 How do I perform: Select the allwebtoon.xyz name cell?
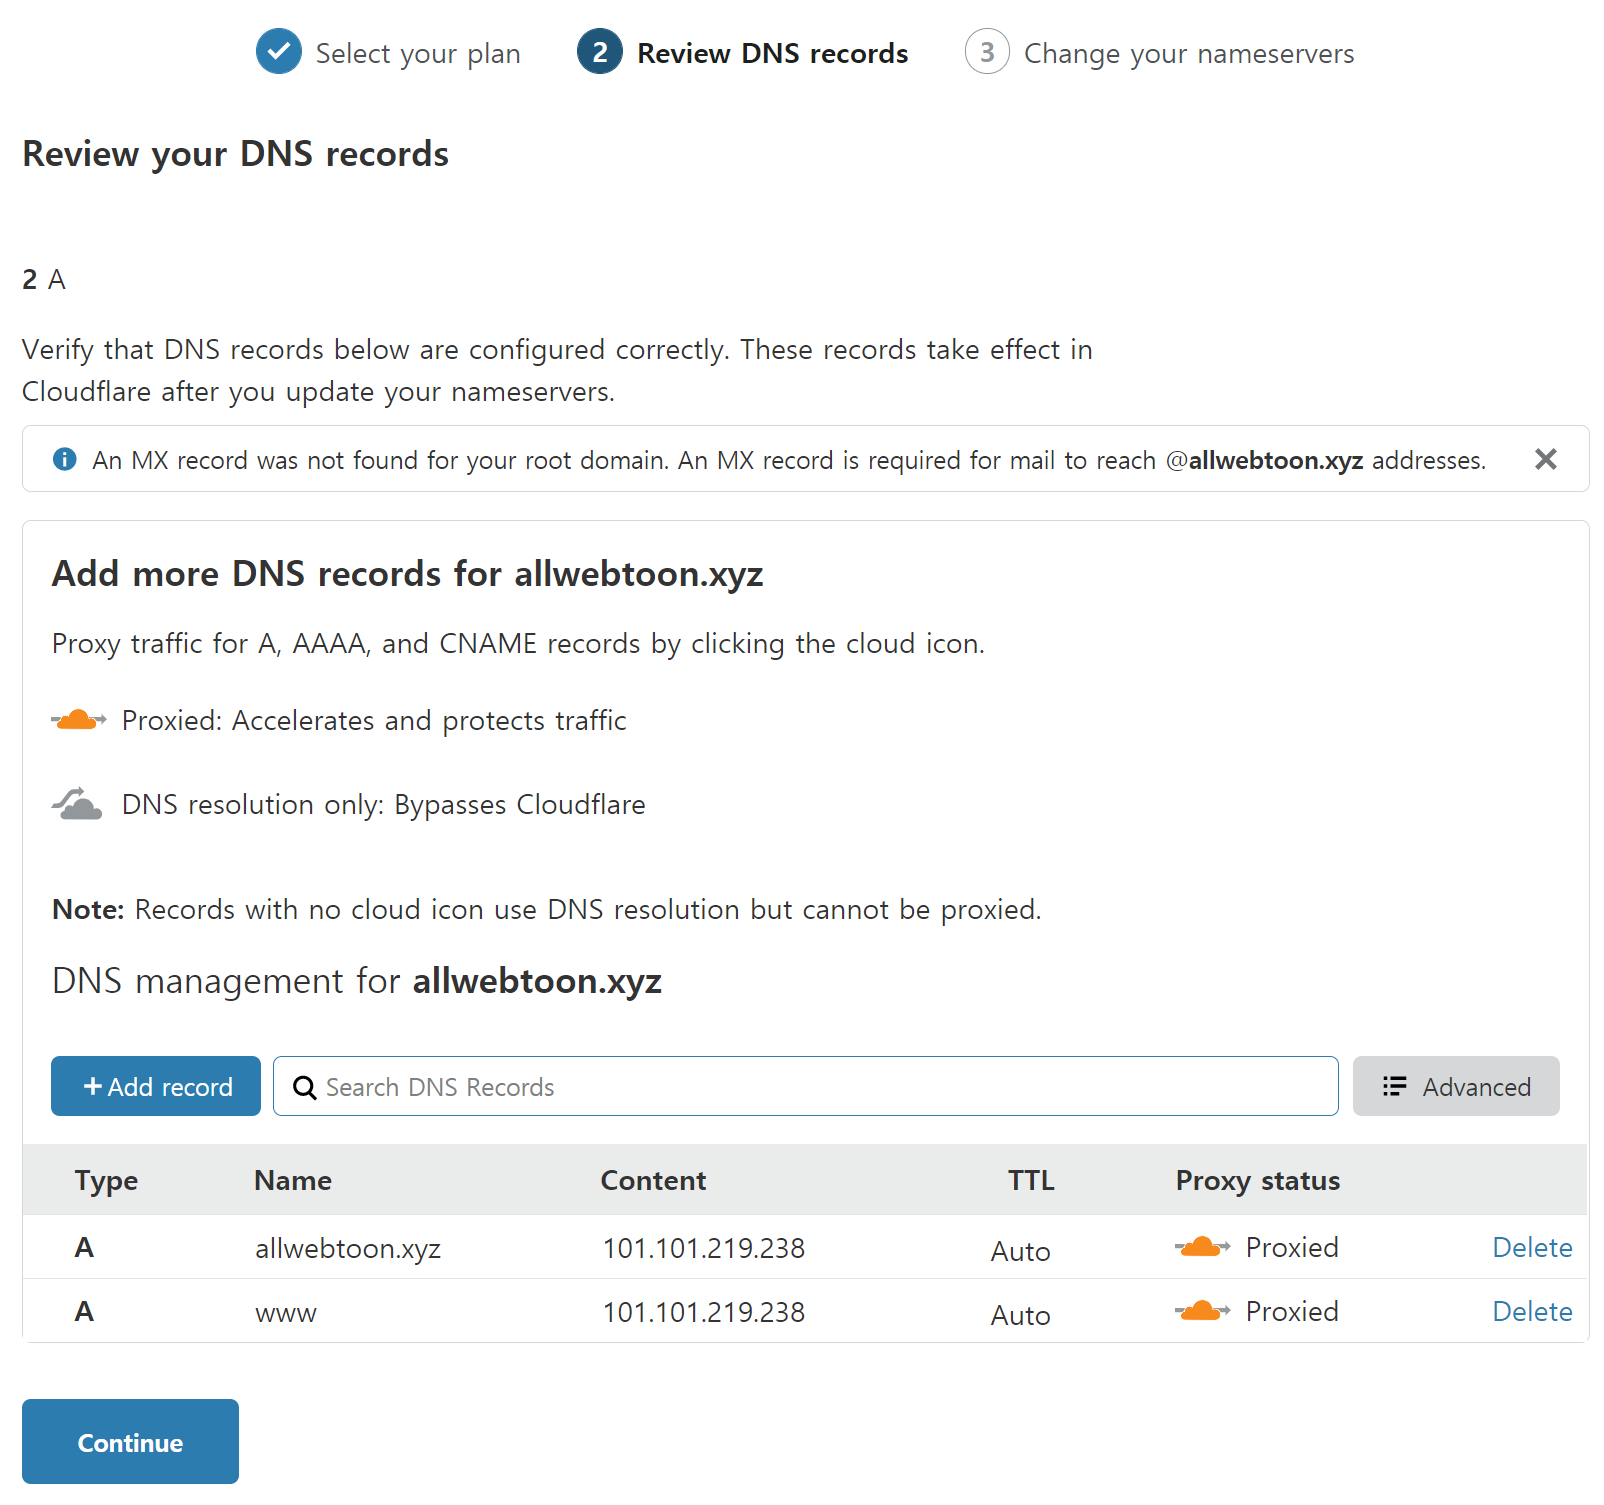coord(348,1248)
